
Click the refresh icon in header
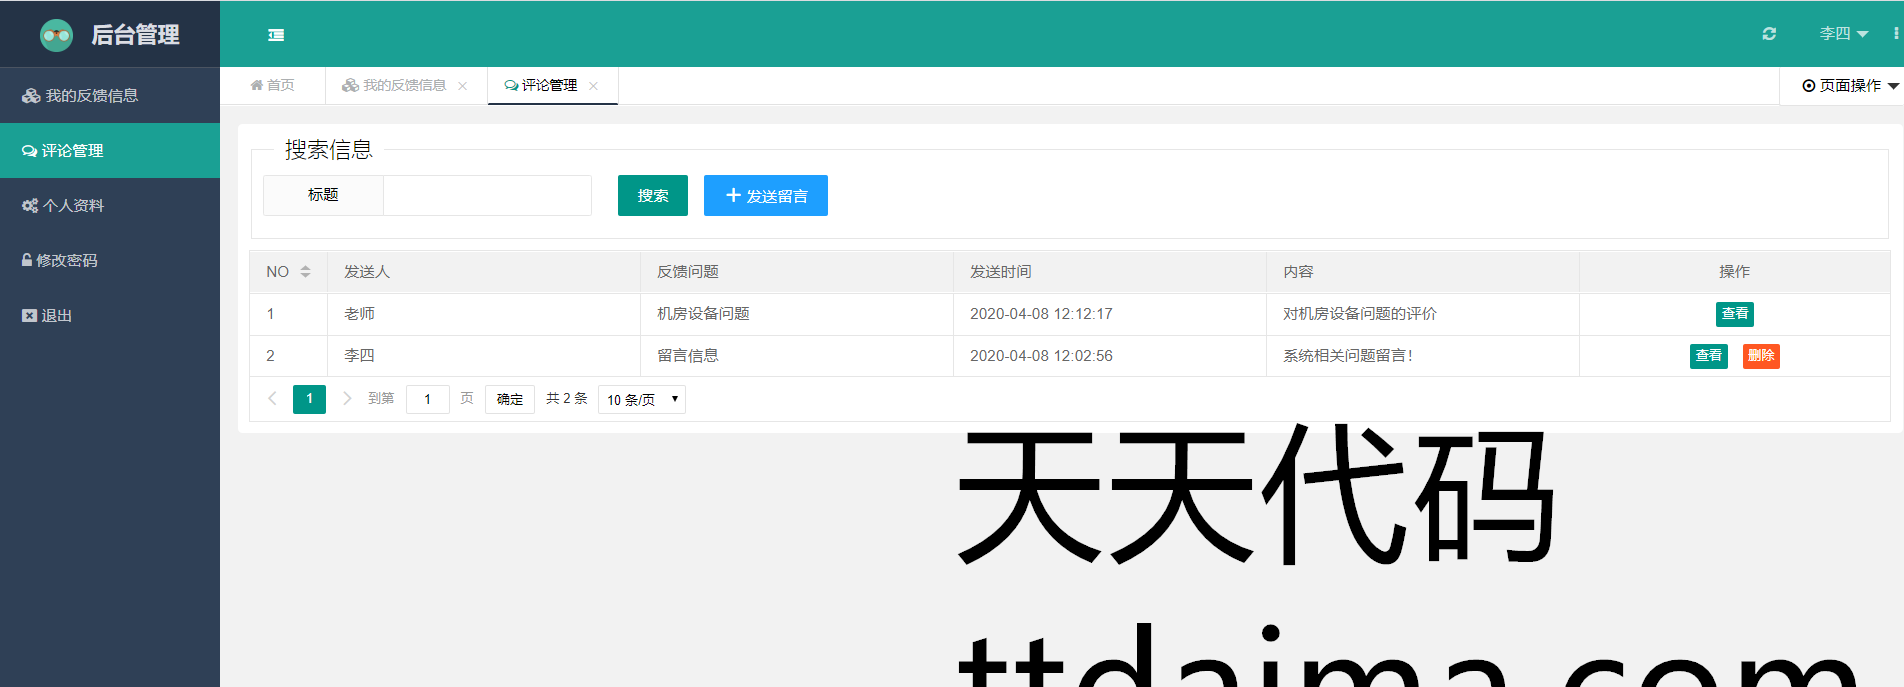coord(1769,34)
